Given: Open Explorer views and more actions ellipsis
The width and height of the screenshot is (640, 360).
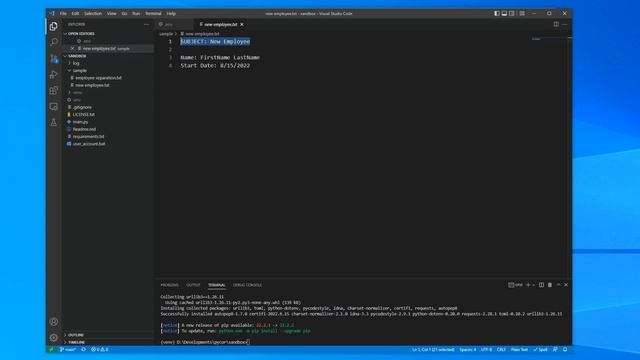Looking at the screenshot, I should click(147, 24).
